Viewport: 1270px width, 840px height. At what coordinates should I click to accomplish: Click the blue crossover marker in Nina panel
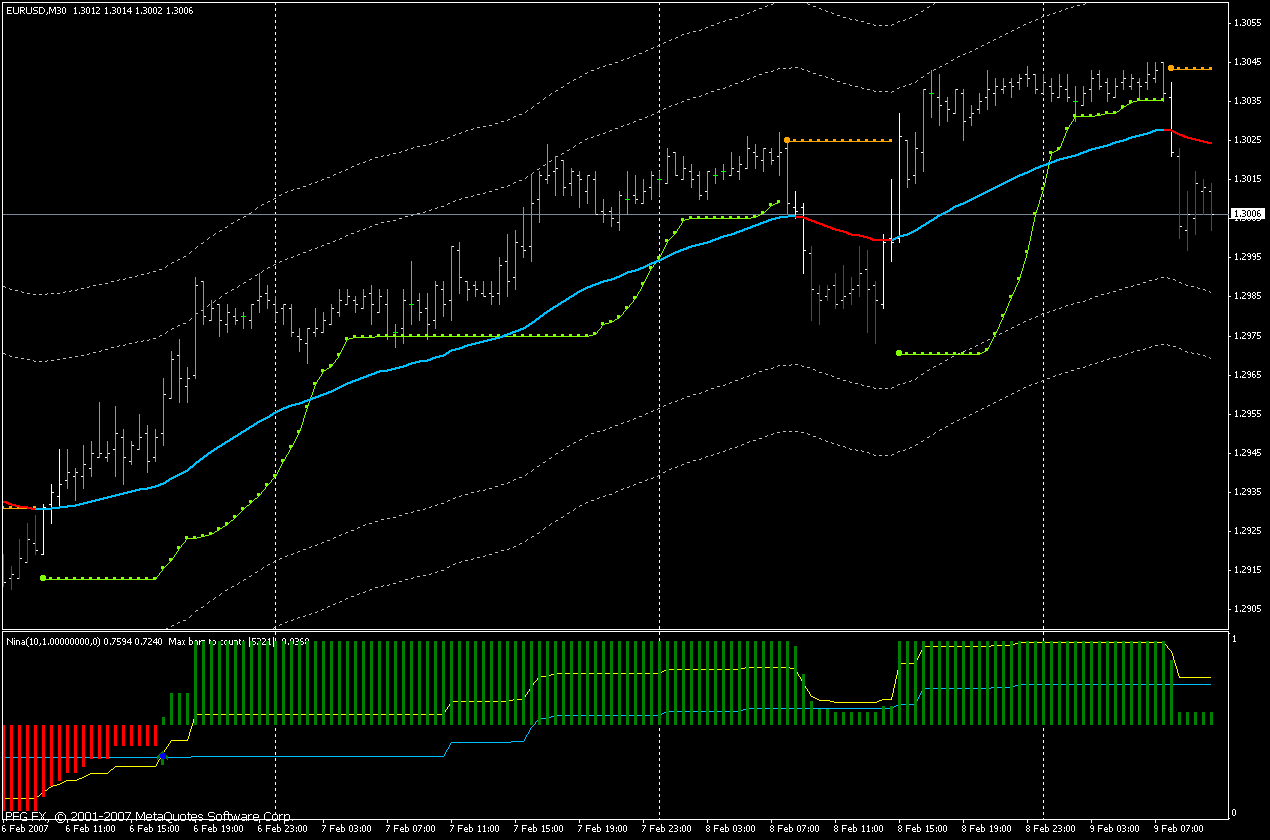162,758
